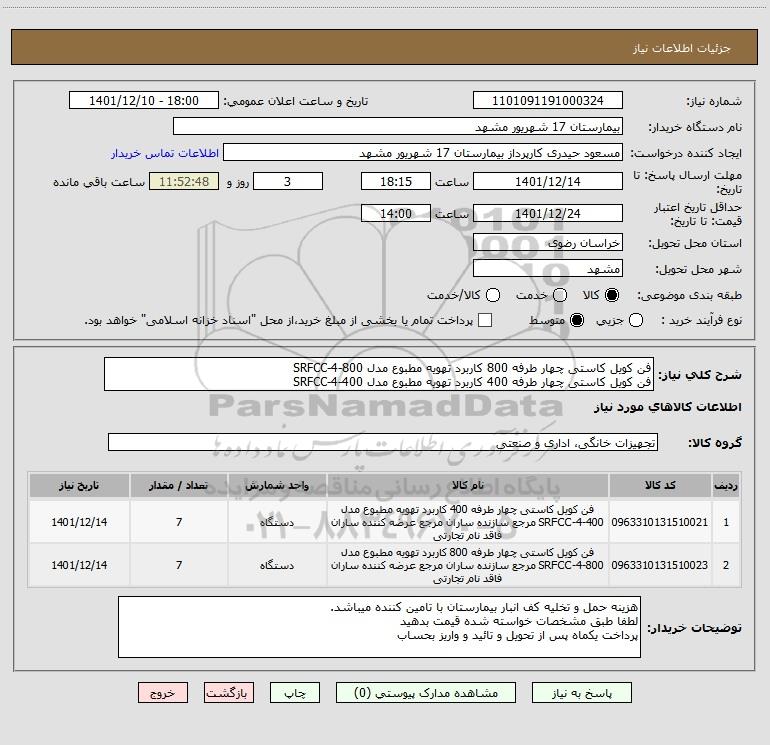The height and width of the screenshot is (745, 770).
Task: Click the بازگشت back button
Action: pos(229,692)
